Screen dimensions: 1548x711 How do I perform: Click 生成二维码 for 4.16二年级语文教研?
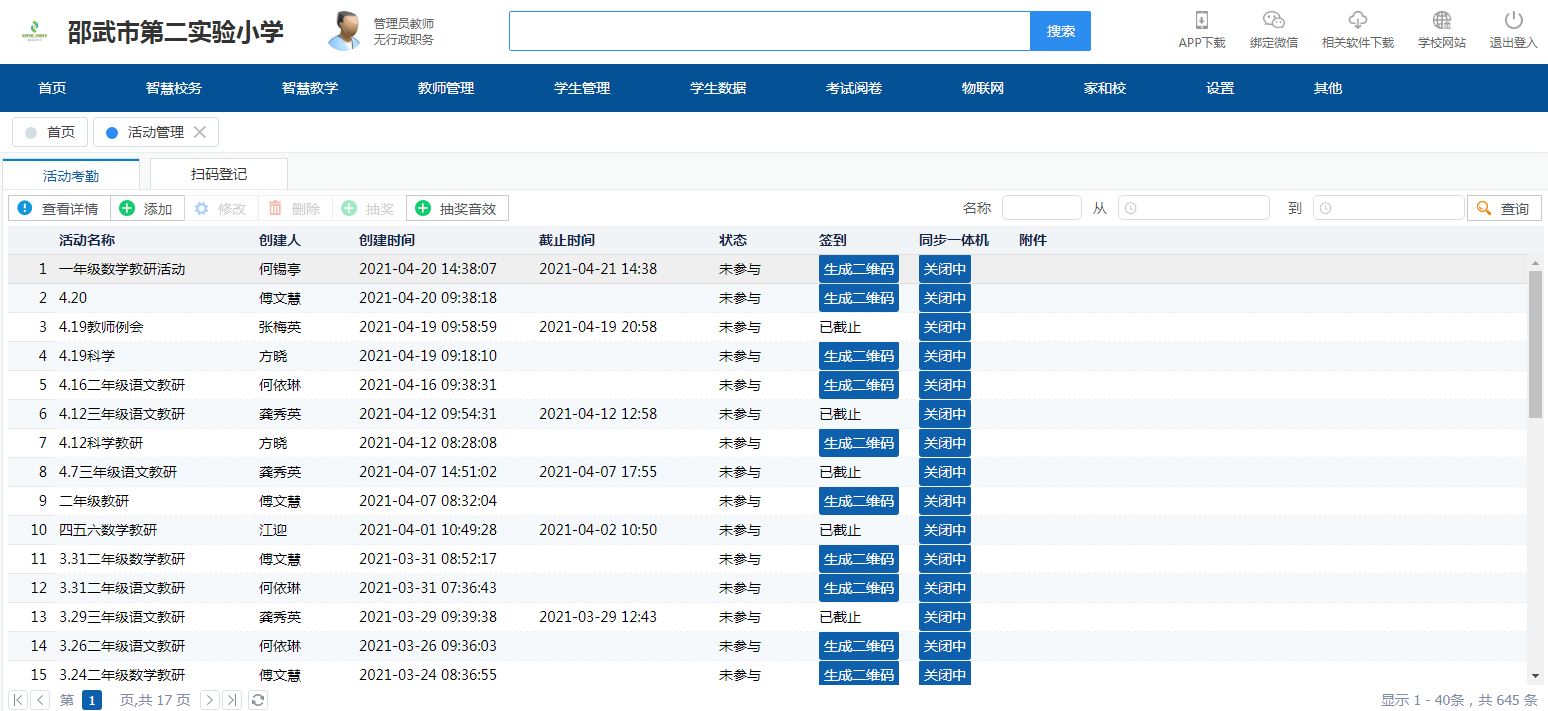859,385
